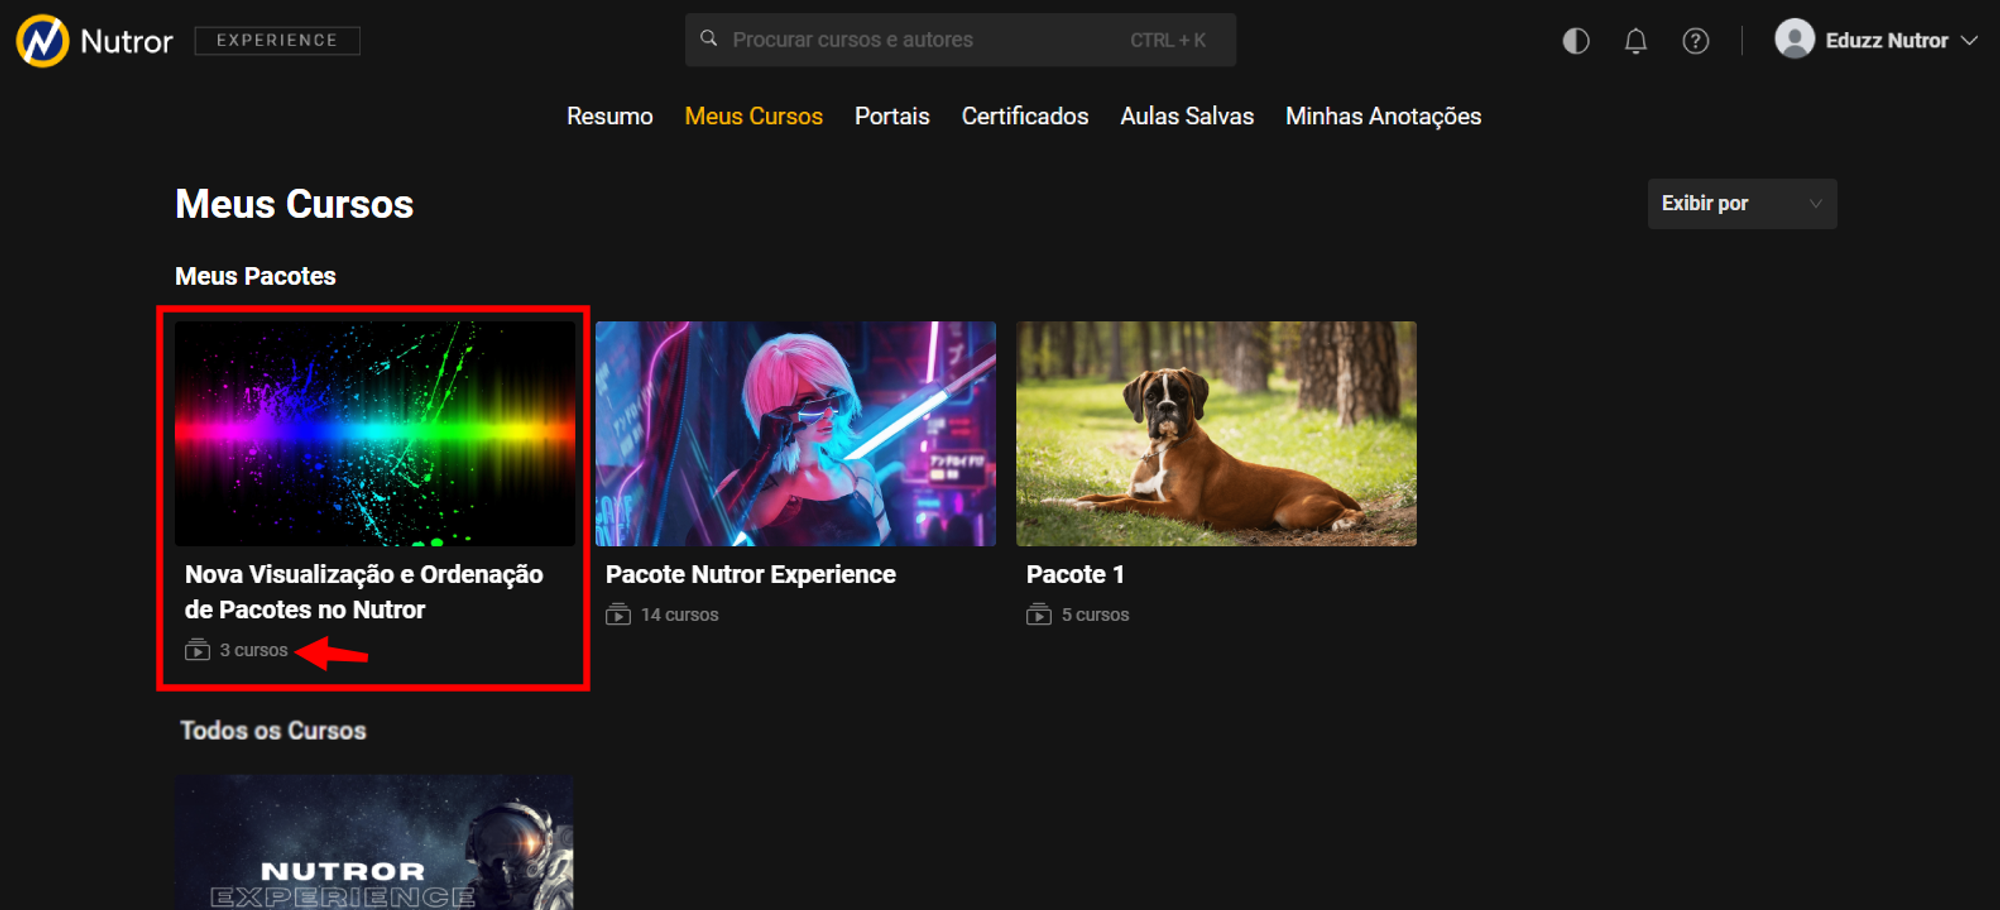The width and height of the screenshot is (2000, 910).
Task: Click the Nutror wordmark text
Action: click(126, 41)
